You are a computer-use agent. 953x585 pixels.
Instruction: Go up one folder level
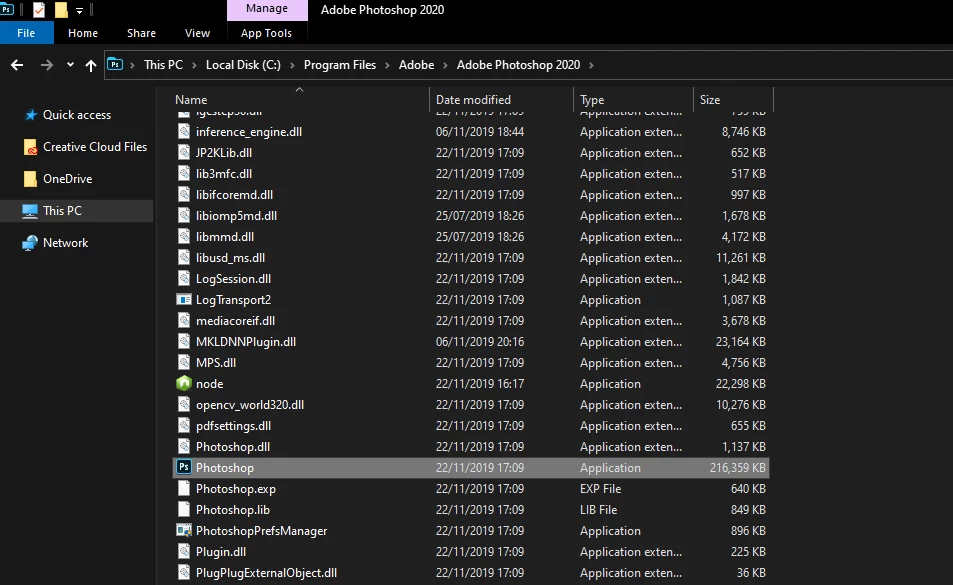tap(91, 65)
